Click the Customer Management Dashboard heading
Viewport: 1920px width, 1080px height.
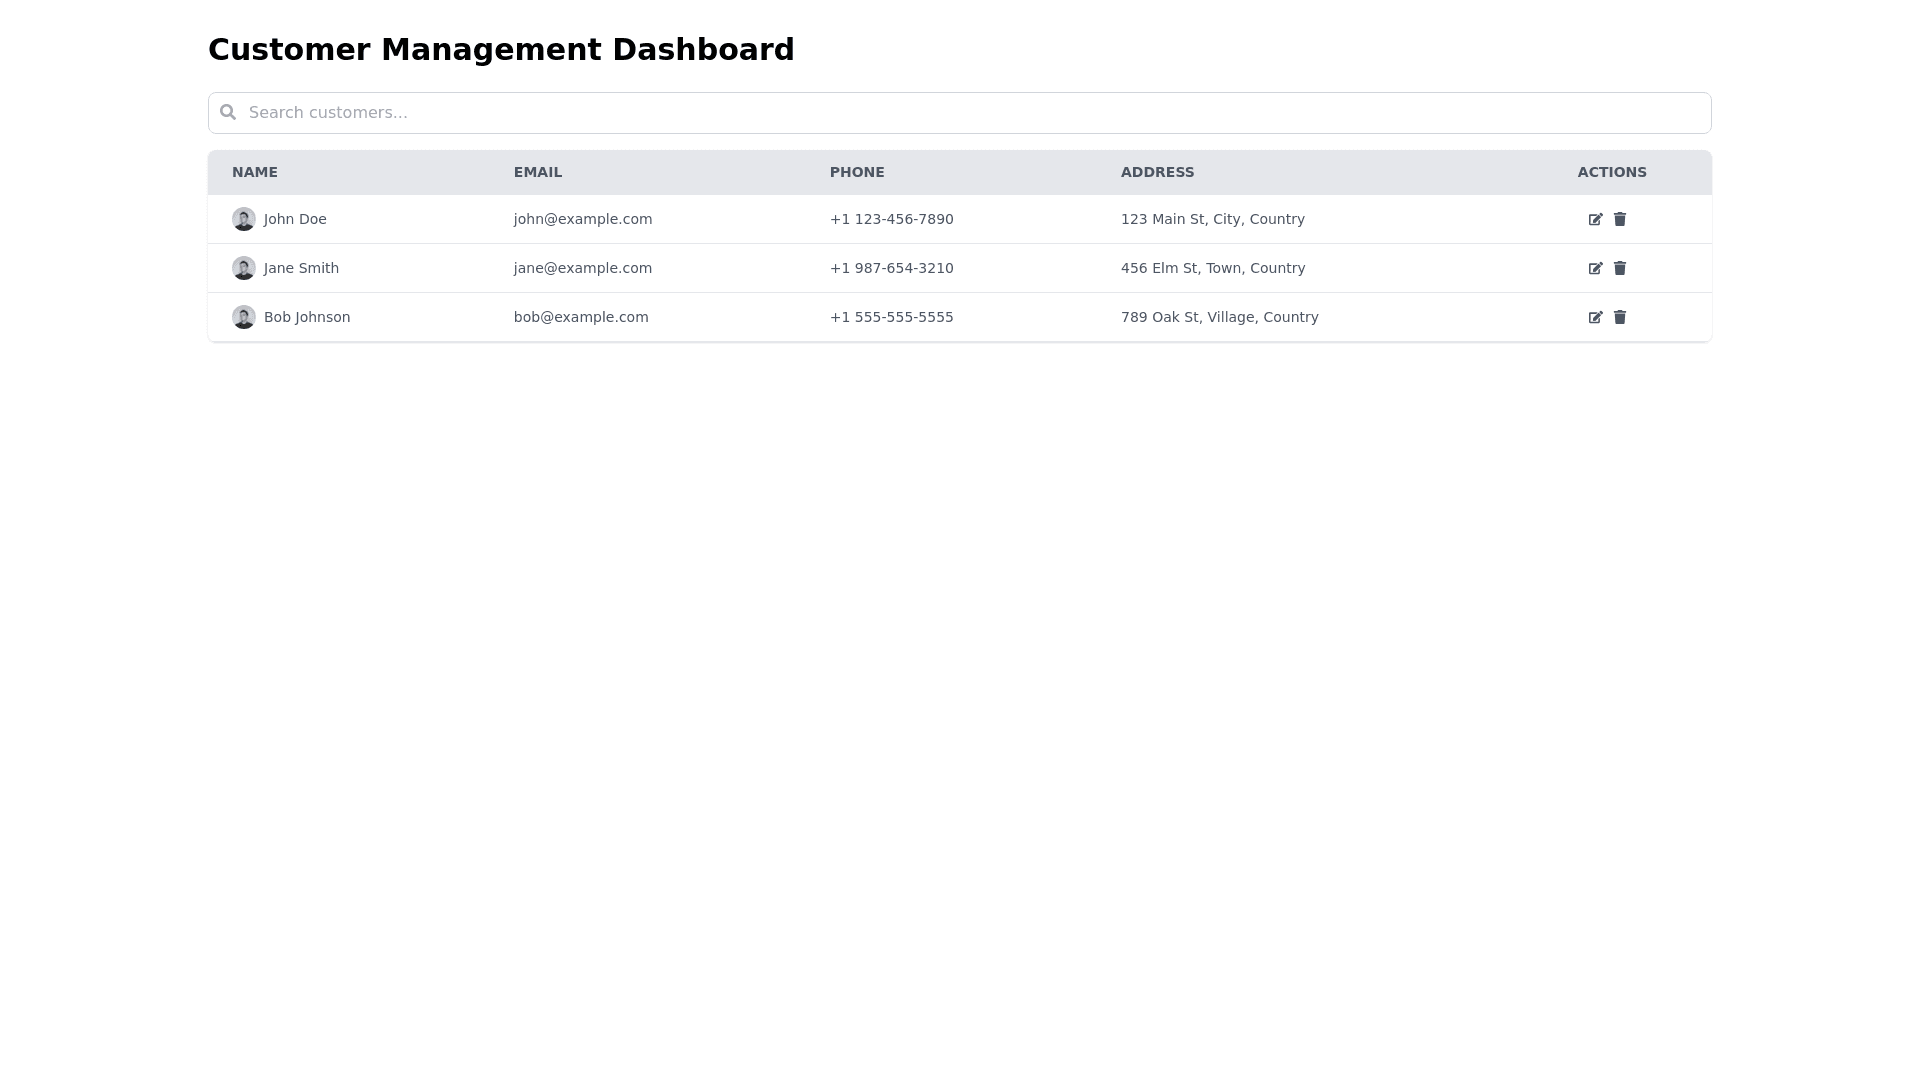501,50
